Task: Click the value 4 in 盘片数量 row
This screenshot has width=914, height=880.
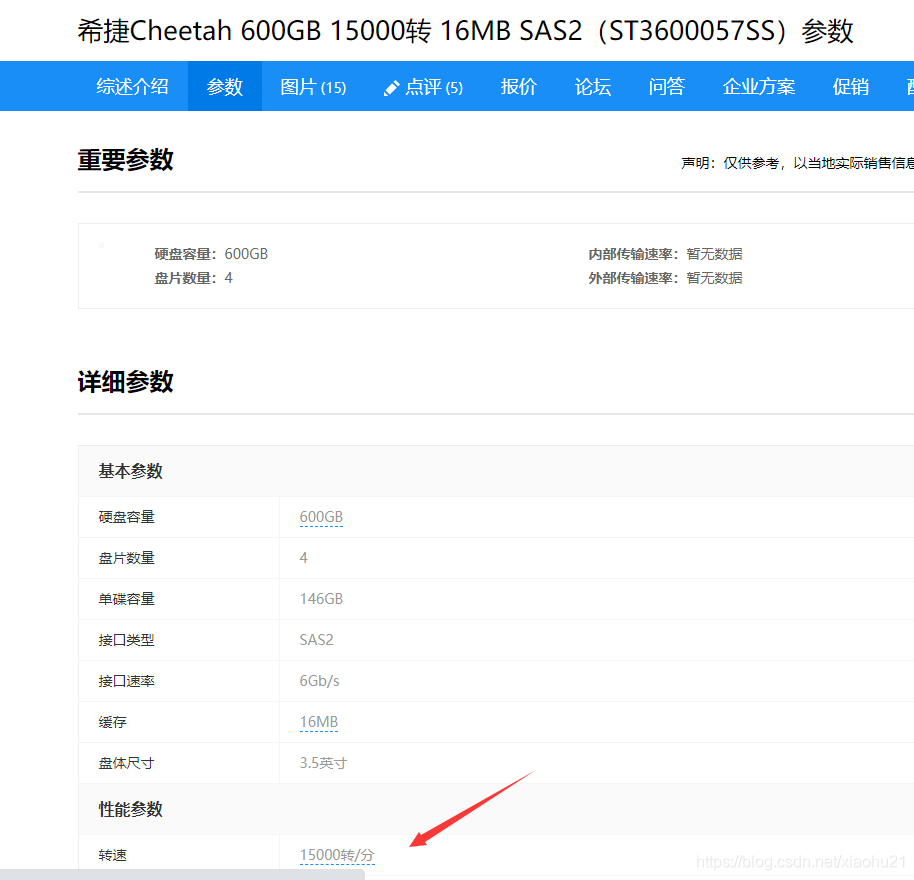Action: point(304,558)
